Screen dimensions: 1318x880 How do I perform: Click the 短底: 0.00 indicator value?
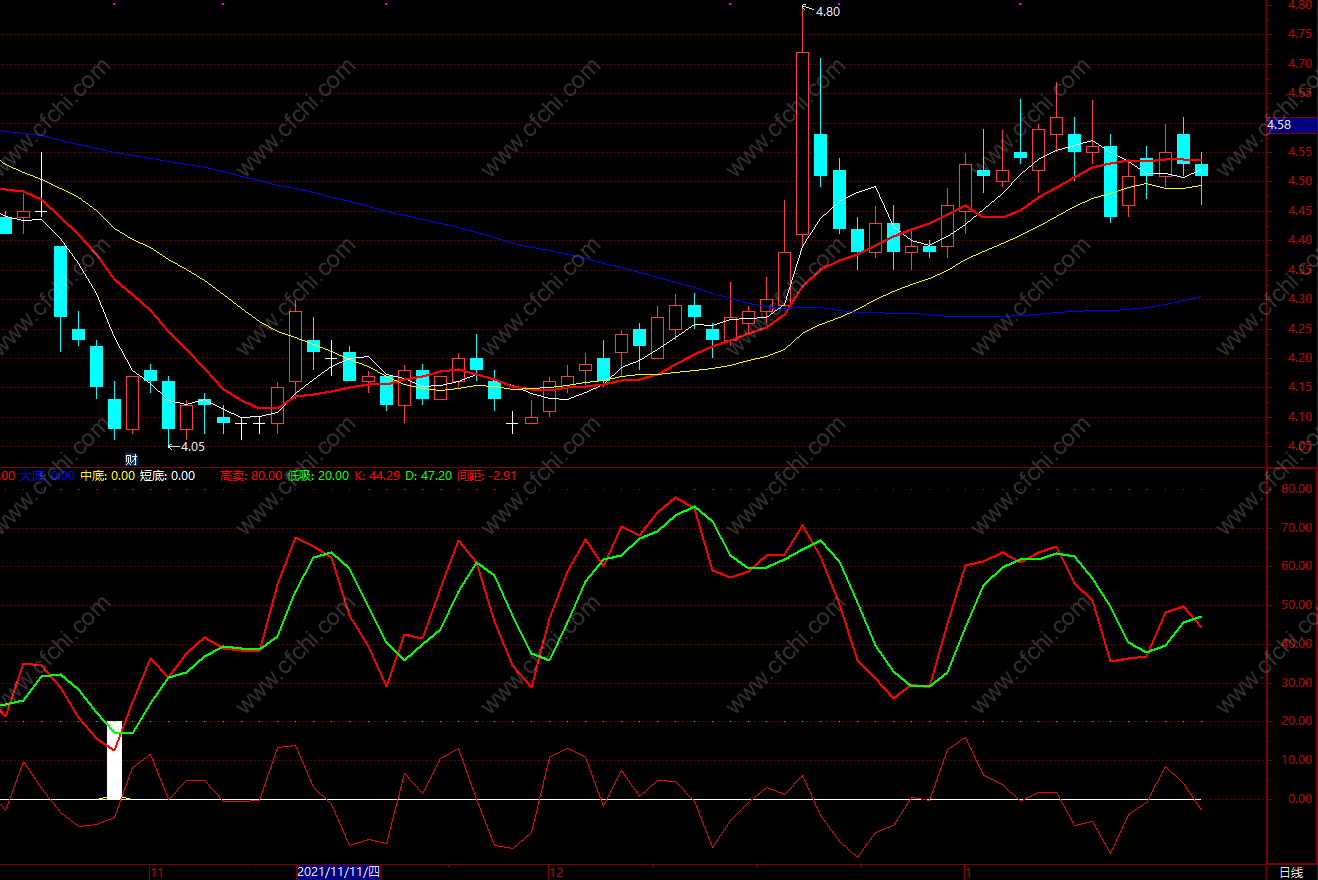coord(167,476)
